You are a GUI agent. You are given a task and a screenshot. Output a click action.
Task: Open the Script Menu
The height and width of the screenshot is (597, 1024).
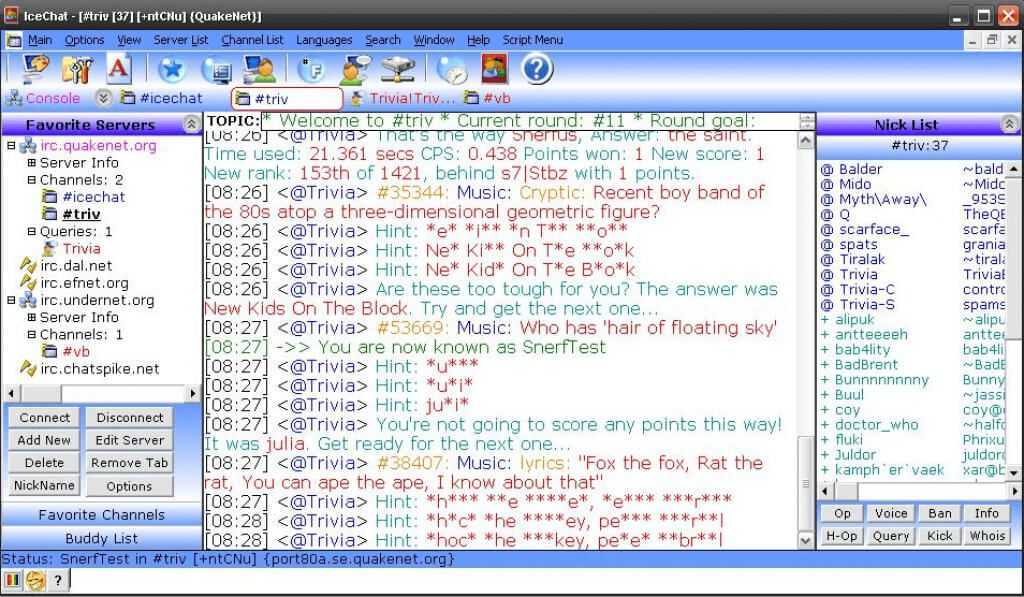(x=533, y=40)
